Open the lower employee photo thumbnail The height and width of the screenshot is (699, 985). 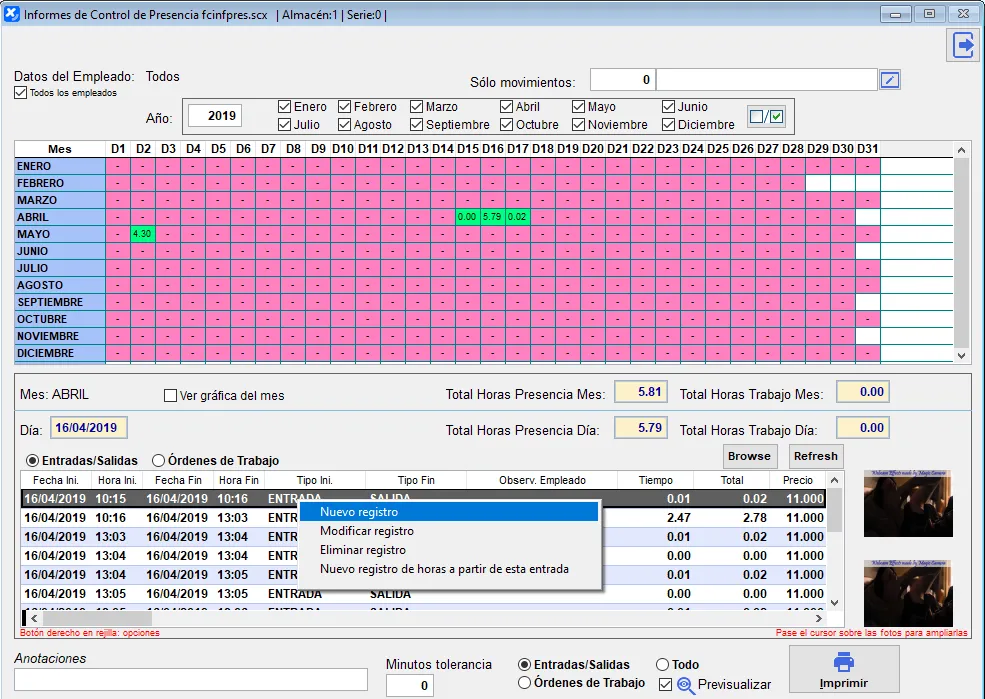907,593
